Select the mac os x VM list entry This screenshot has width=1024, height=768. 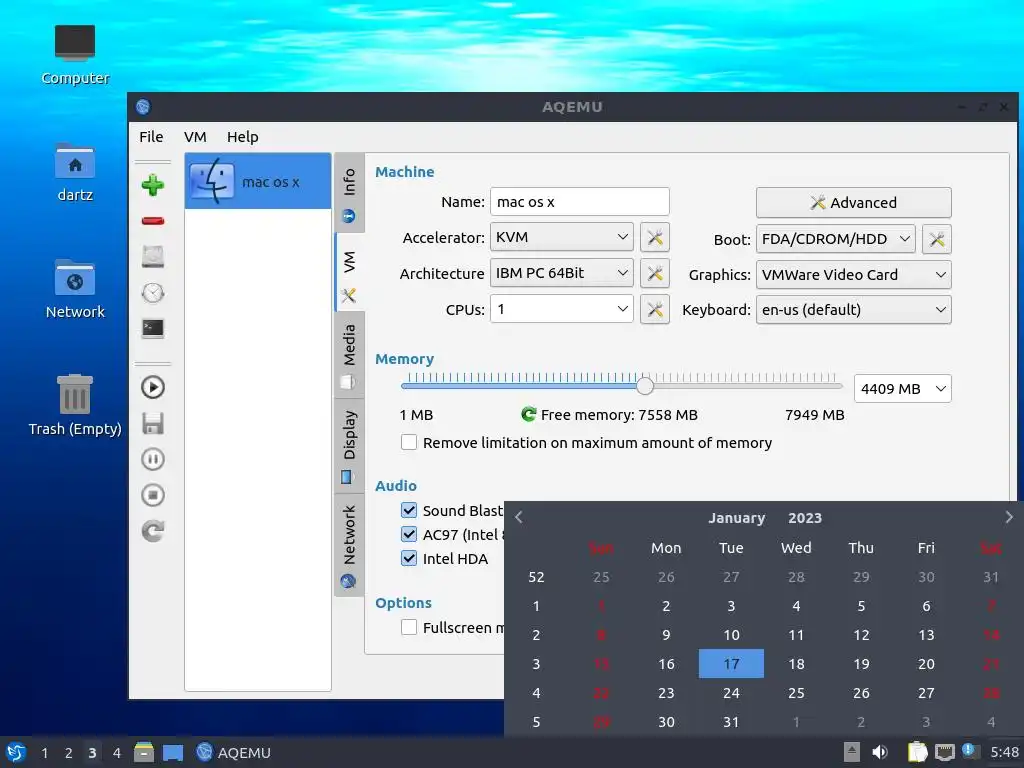click(258, 181)
